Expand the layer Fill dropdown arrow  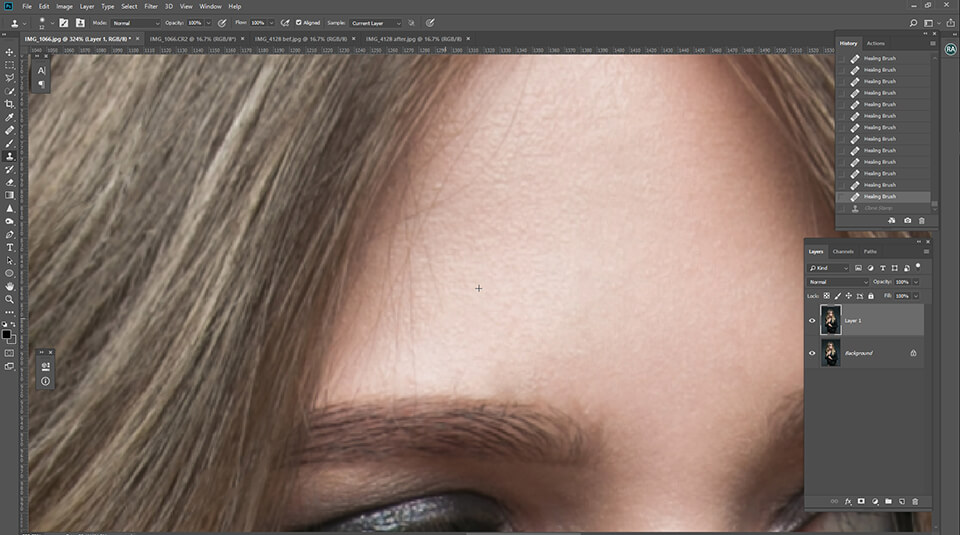[916, 296]
